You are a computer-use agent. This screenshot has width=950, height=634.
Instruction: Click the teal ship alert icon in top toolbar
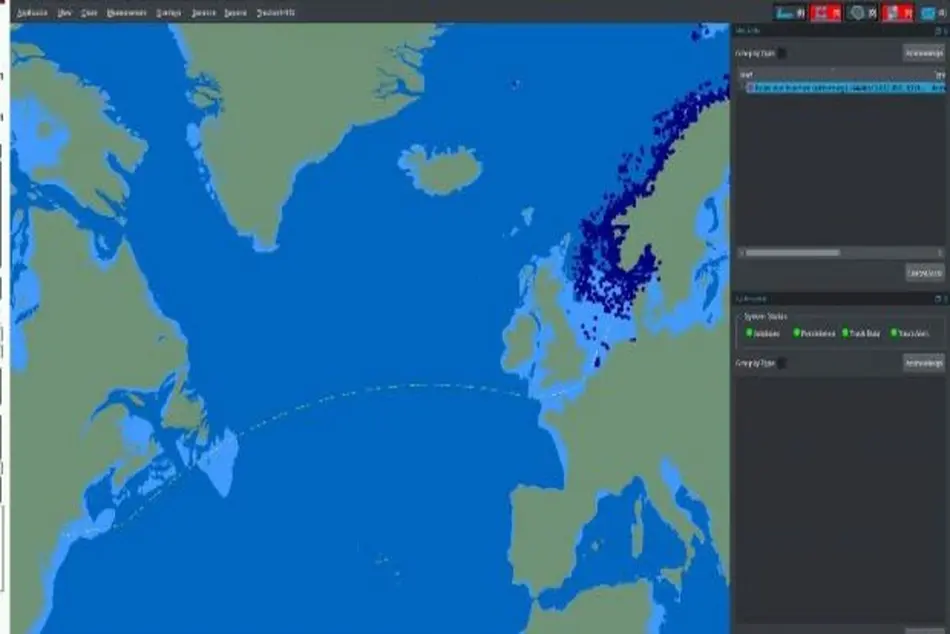pyautogui.click(x=785, y=12)
